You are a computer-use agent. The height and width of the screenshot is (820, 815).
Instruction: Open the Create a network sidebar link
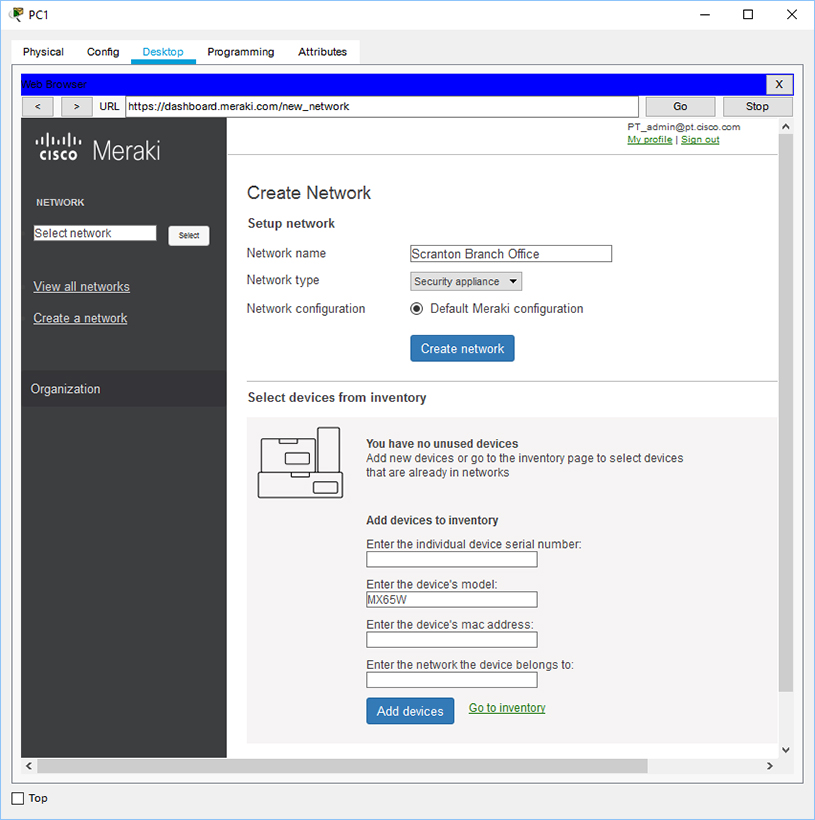(80, 318)
